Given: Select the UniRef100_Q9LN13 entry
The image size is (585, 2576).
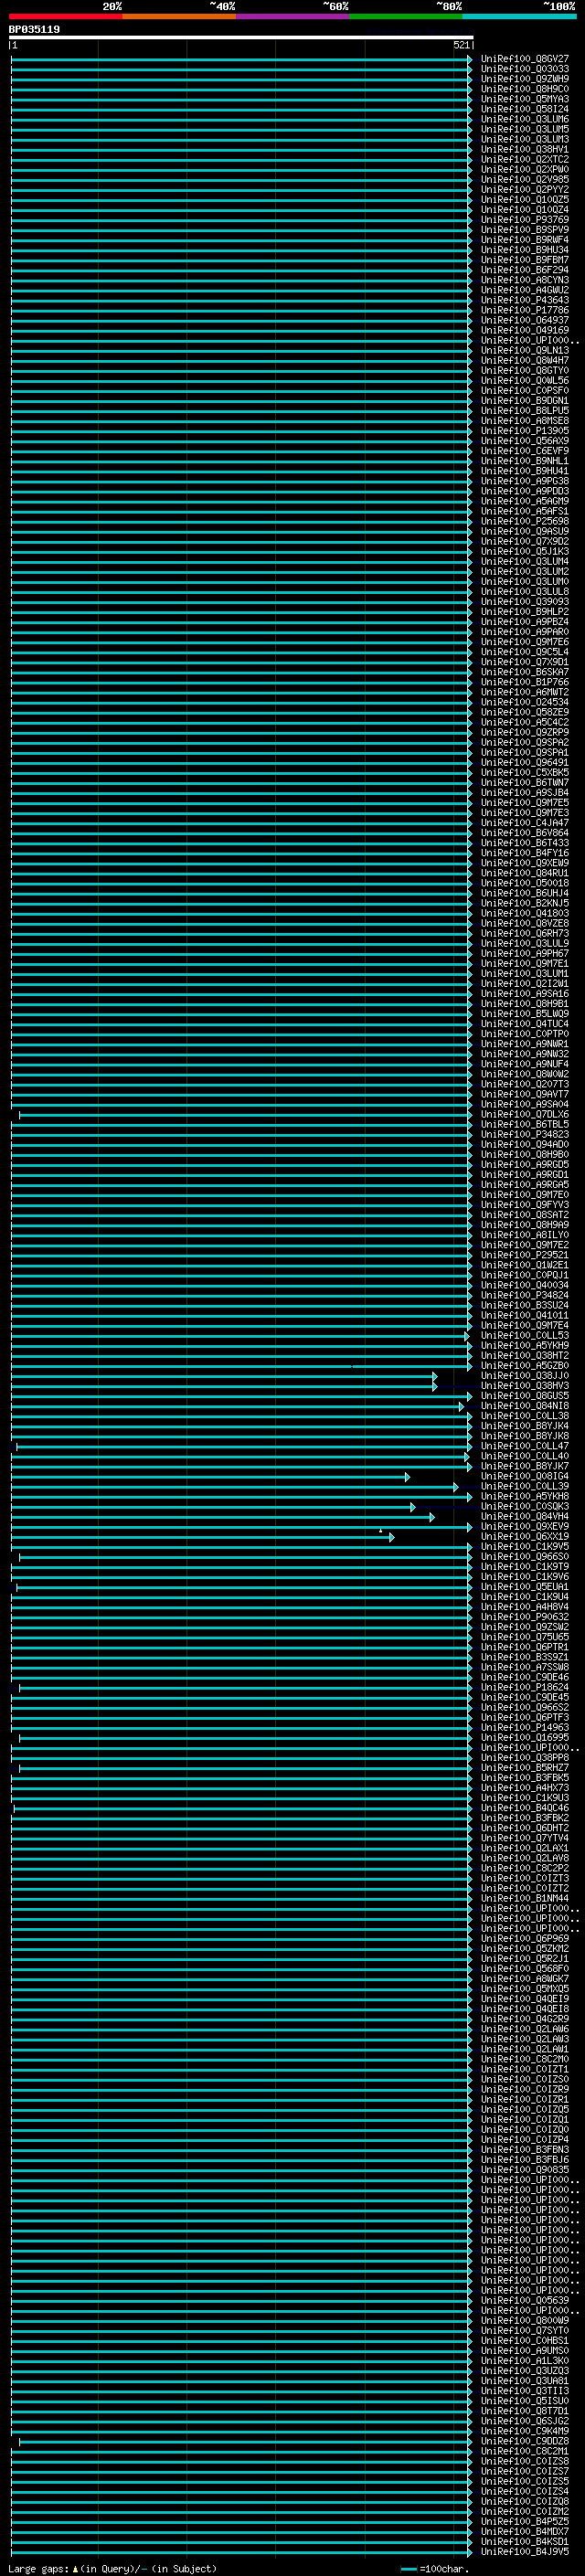Looking at the screenshot, I should point(524,350).
